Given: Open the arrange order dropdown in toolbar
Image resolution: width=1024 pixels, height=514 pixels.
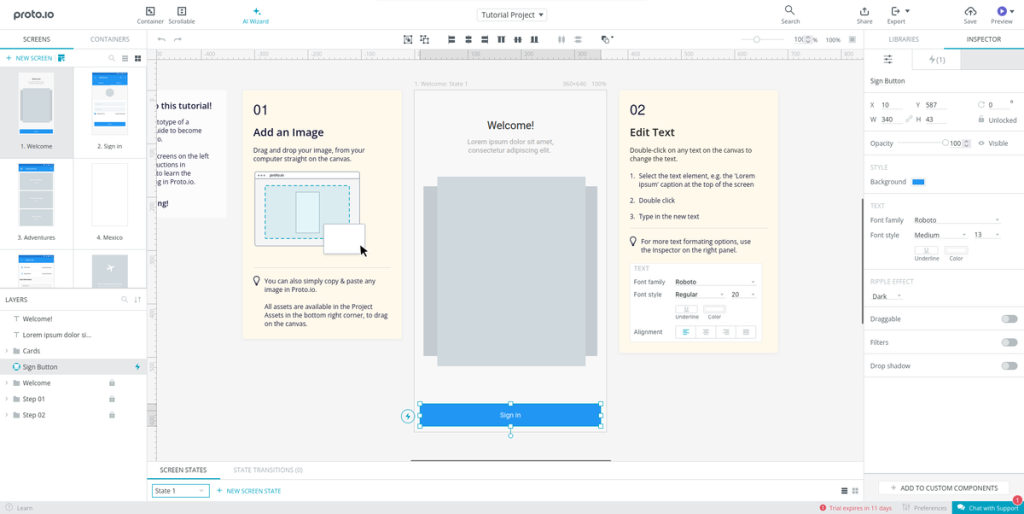Looking at the screenshot, I should point(607,40).
